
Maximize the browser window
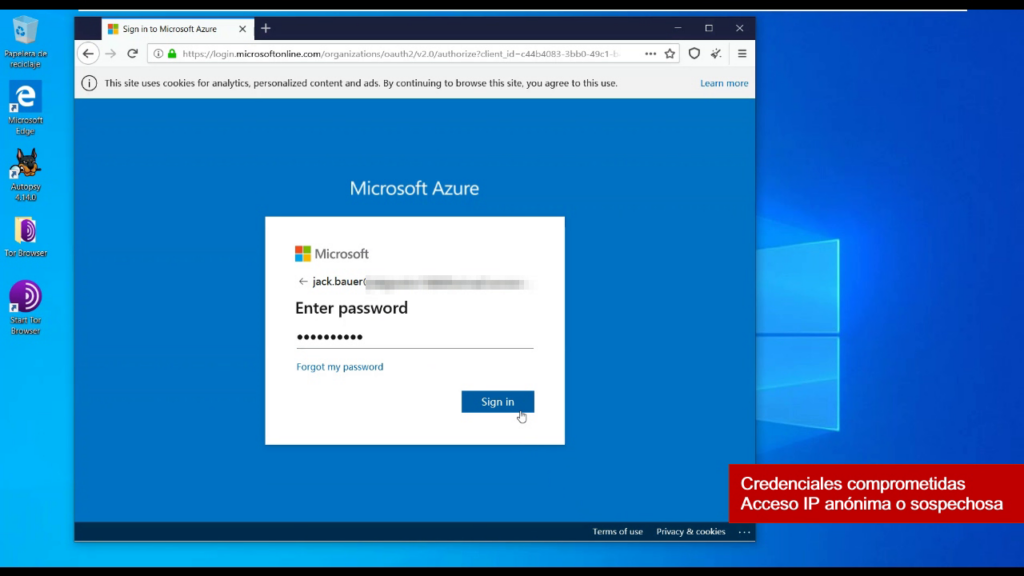pos(709,28)
